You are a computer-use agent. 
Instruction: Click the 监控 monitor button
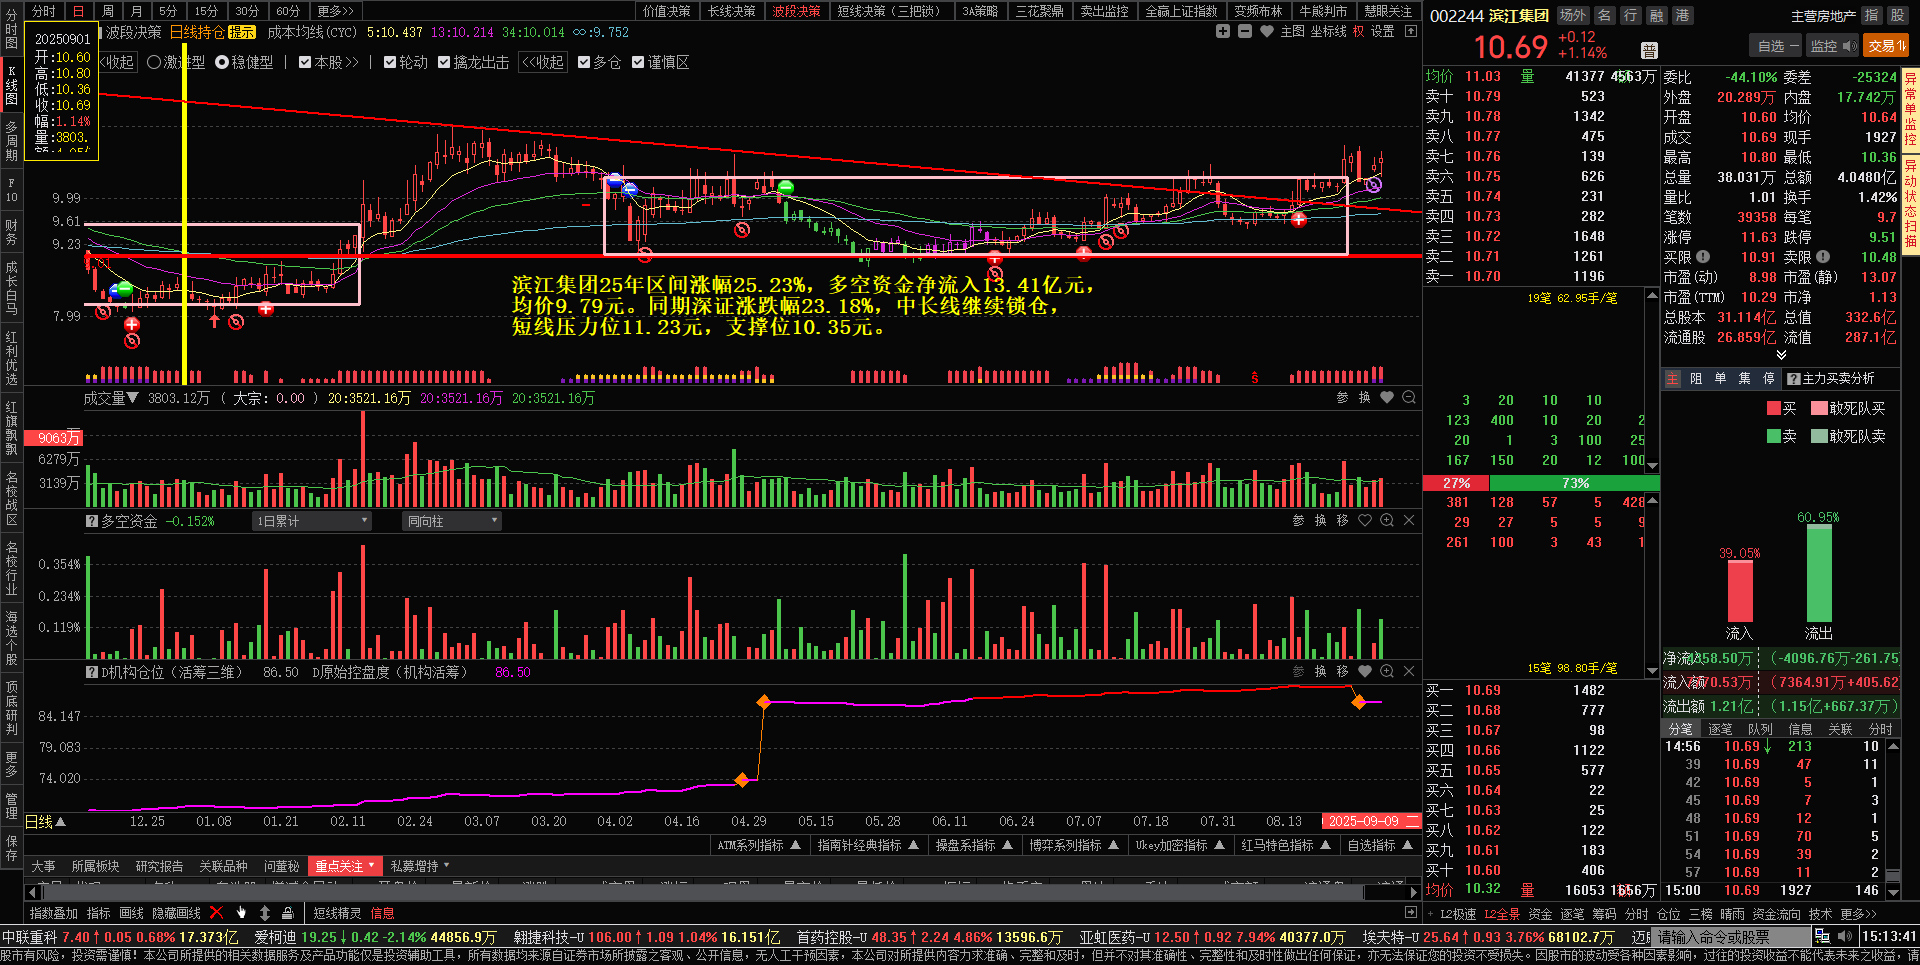tap(1832, 45)
